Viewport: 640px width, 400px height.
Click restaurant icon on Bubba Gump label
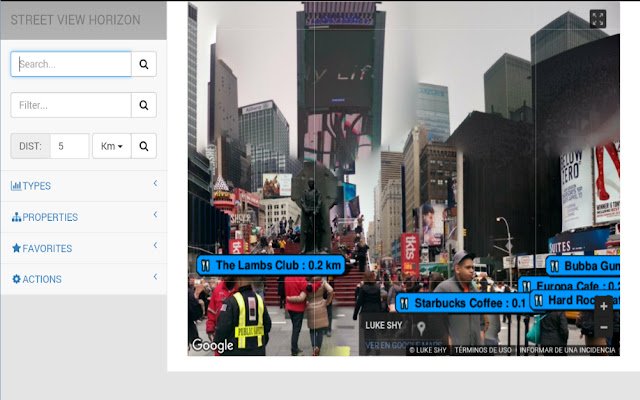pyautogui.click(x=555, y=267)
